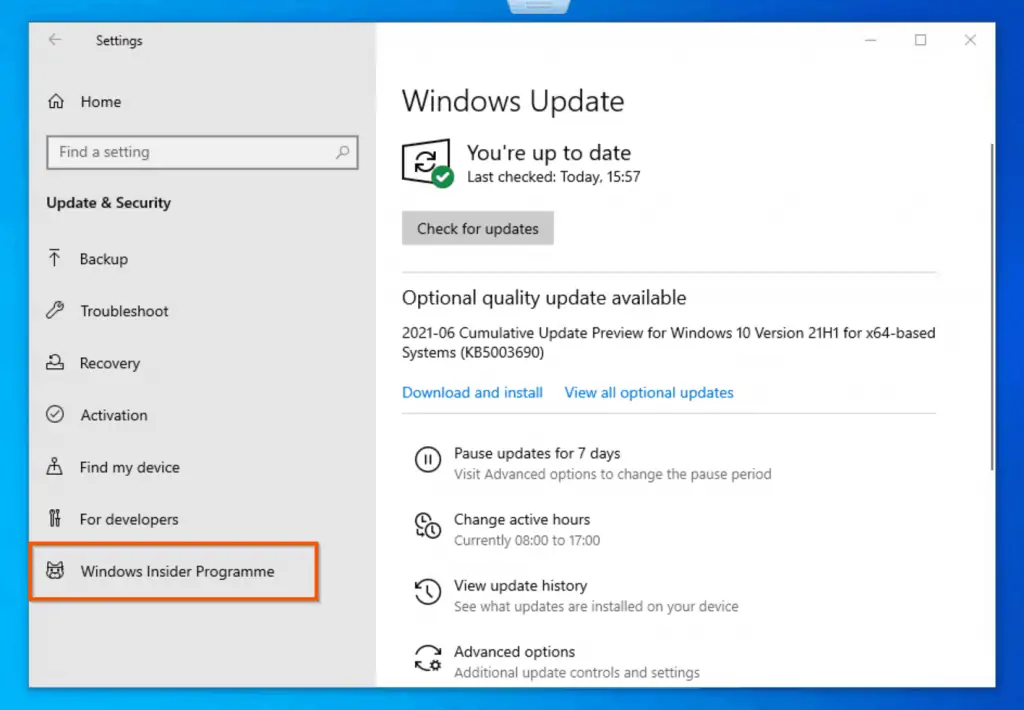Click the Update & Security heading
1024x710 pixels.
coord(108,202)
